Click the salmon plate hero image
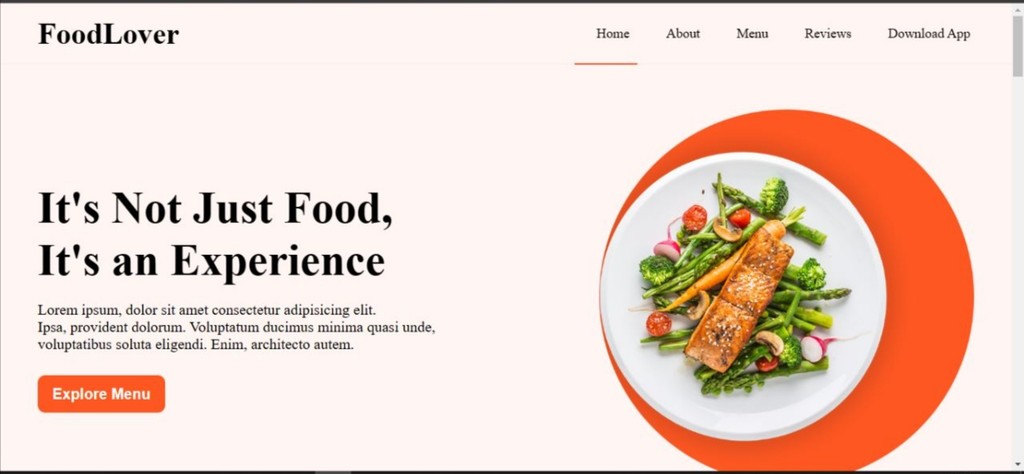The image size is (1024, 474). pyautogui.click(x=743, y=296)
